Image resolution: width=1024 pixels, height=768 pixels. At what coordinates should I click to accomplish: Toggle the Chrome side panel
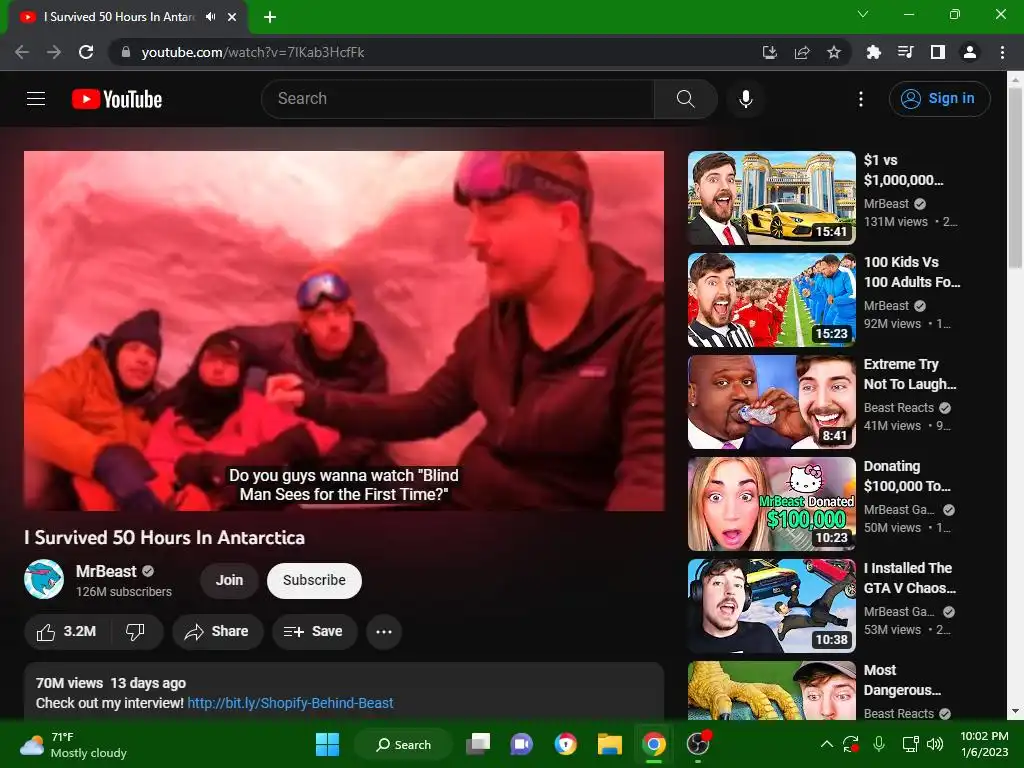click(x=938, y=52)
